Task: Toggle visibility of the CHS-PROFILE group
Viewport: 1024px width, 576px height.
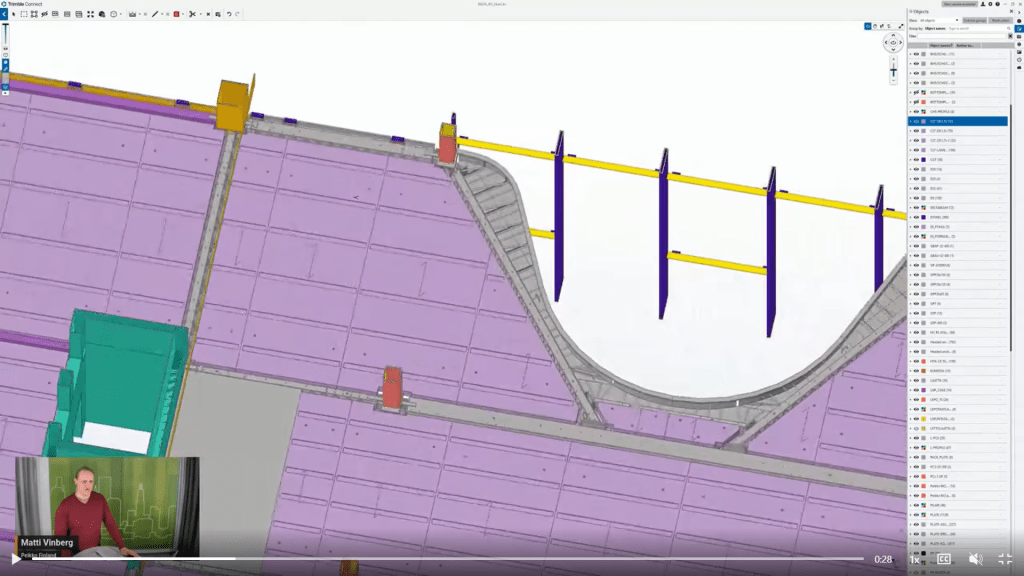Action: click(916, 111)
